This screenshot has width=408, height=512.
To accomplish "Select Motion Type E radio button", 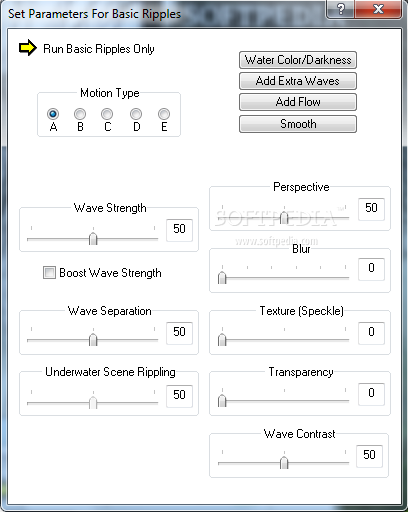I will [164, 114].
